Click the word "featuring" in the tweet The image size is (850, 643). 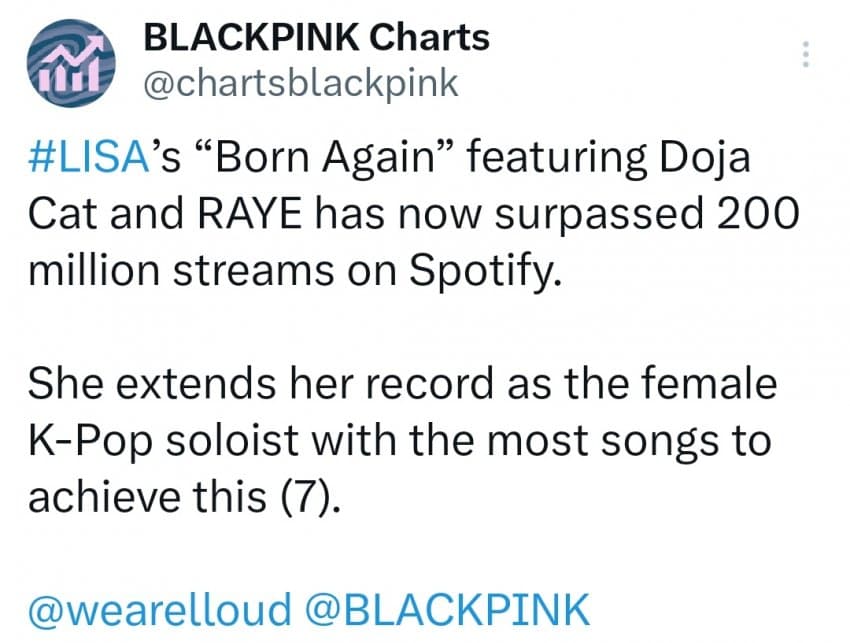click(x=556, y=158)
